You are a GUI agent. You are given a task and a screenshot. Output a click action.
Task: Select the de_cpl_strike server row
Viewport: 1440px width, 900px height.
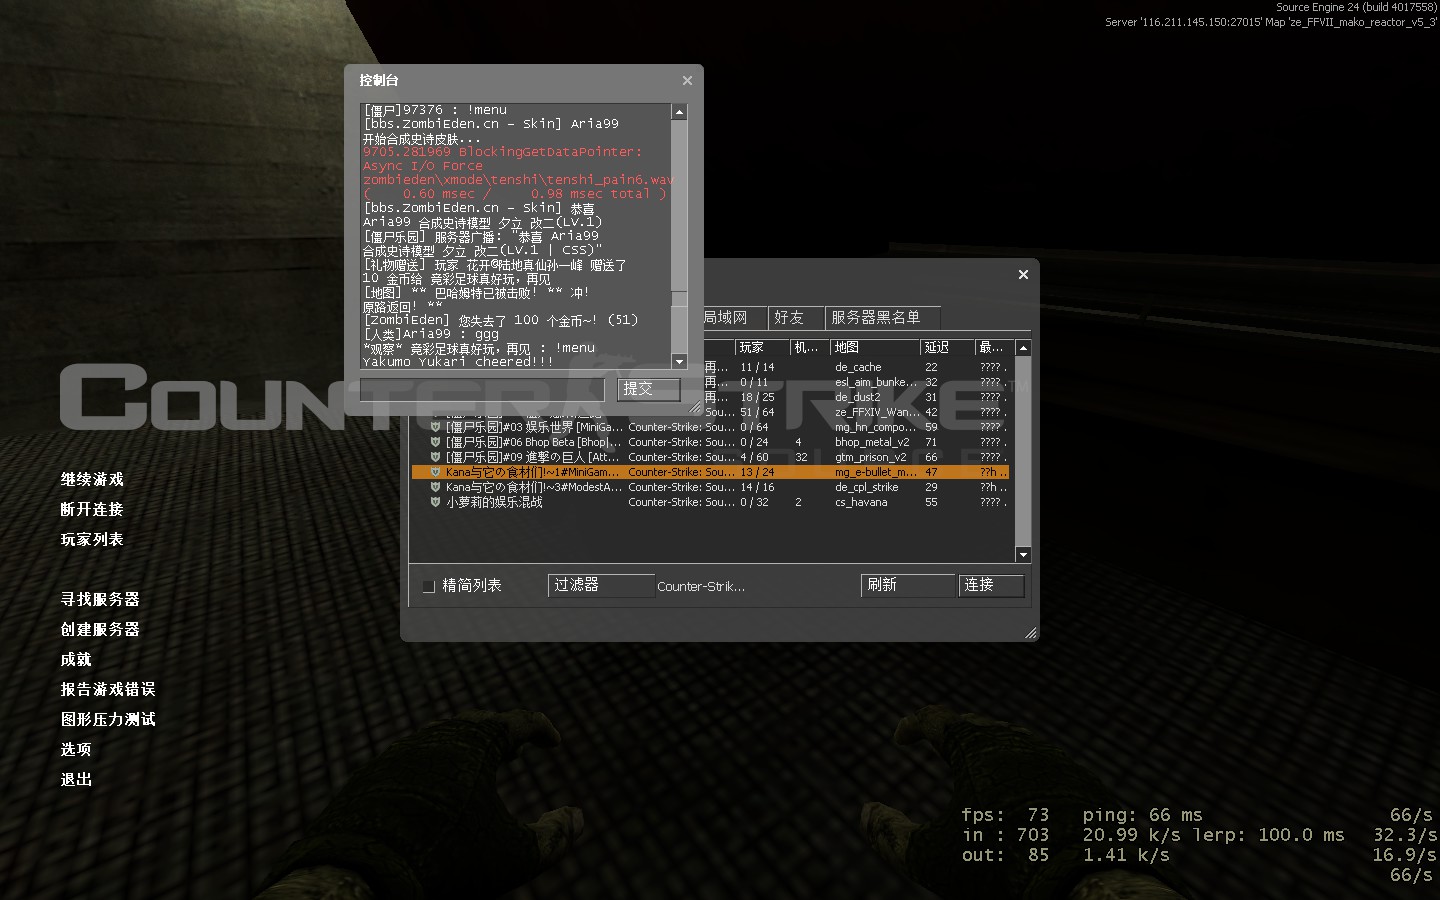[710, 487]
